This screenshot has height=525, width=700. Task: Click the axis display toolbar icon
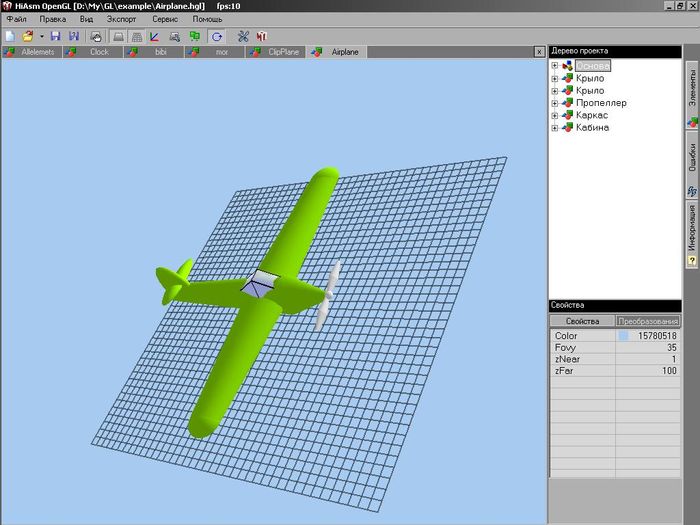coord(155,36)
